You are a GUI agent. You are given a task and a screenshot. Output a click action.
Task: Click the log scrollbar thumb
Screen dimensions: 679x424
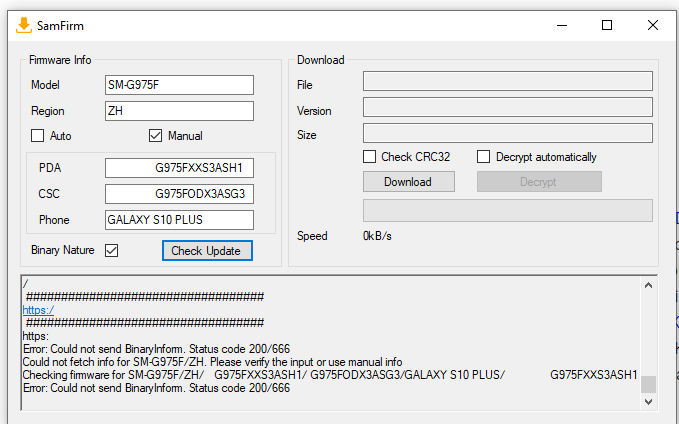point(648,384)
